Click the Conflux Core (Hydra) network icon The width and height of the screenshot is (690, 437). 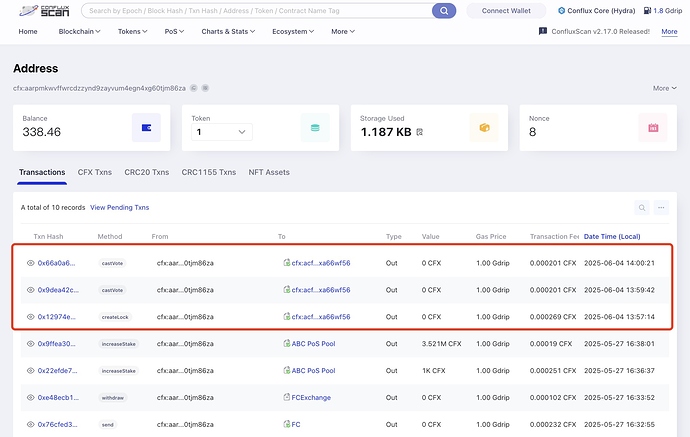click(x=561, y=11)
